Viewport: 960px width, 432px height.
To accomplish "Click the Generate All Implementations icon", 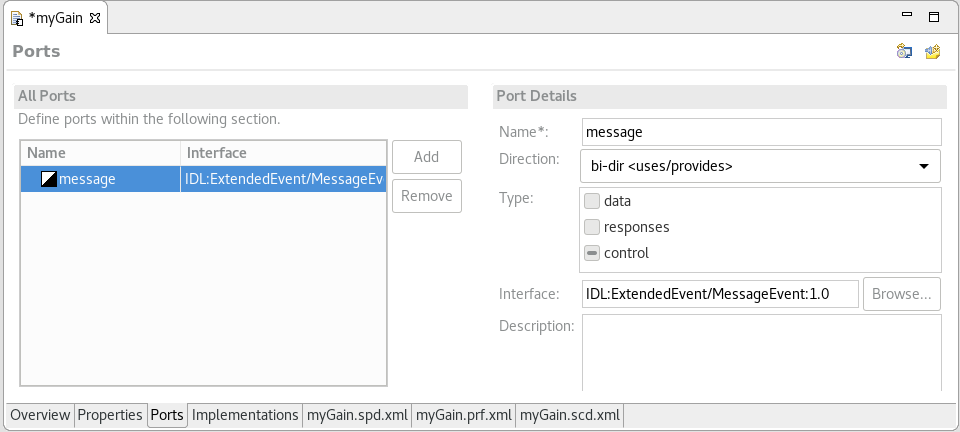I will [x=904, y=52].
